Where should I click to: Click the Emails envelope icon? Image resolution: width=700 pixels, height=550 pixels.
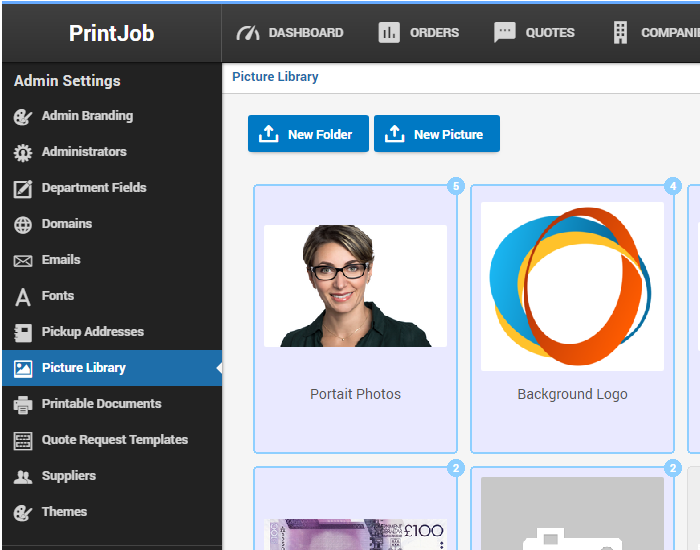(x=22, y=261)
